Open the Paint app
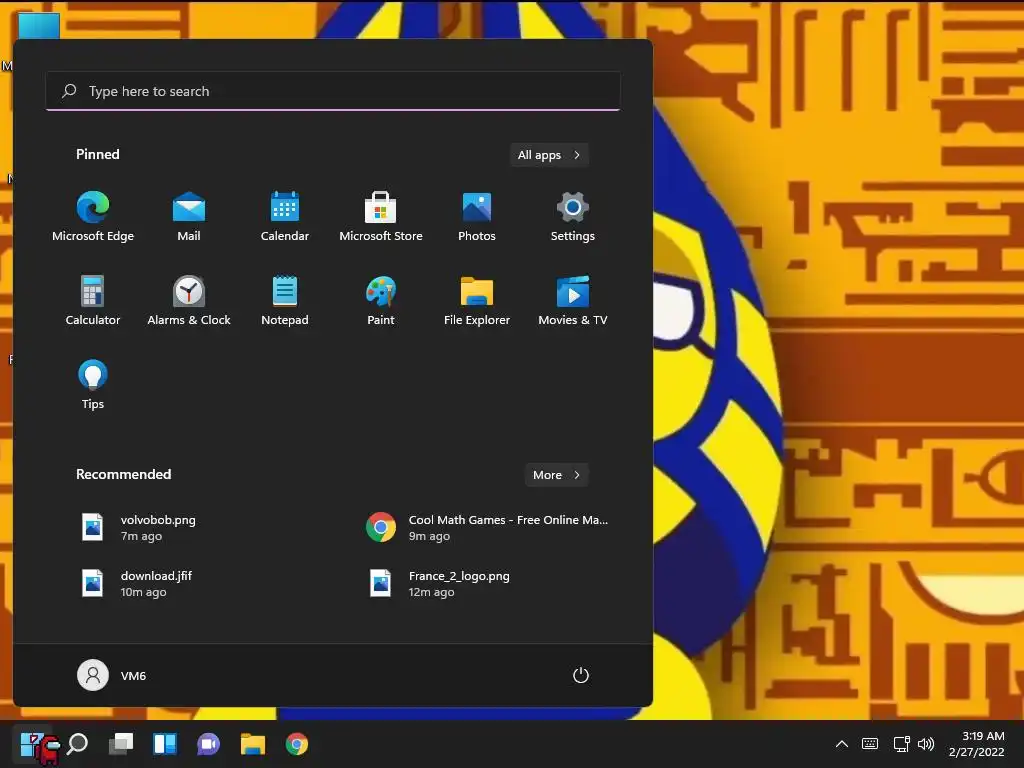The width and height of the screenshot is (1024, 768). (x=381, y=300)
